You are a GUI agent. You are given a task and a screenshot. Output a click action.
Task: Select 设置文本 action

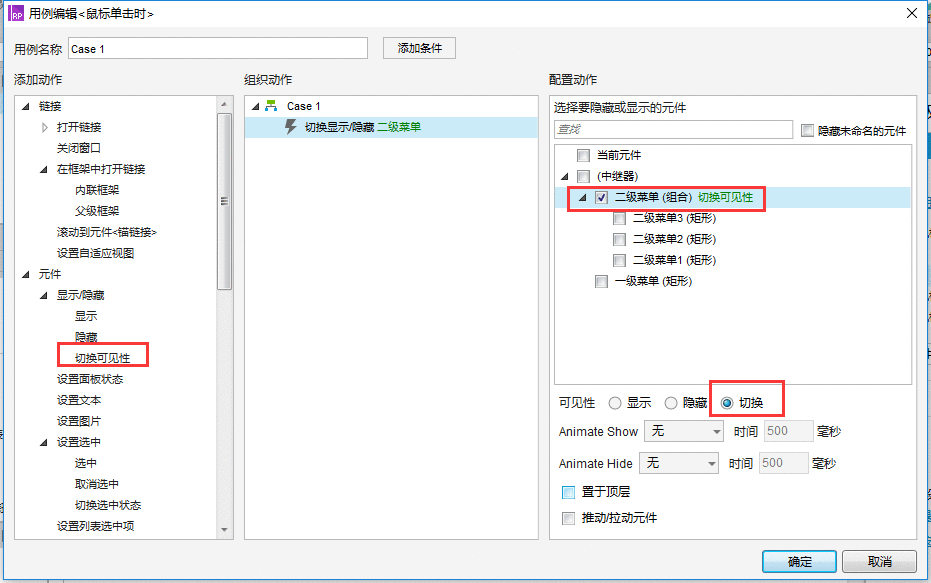79,400
